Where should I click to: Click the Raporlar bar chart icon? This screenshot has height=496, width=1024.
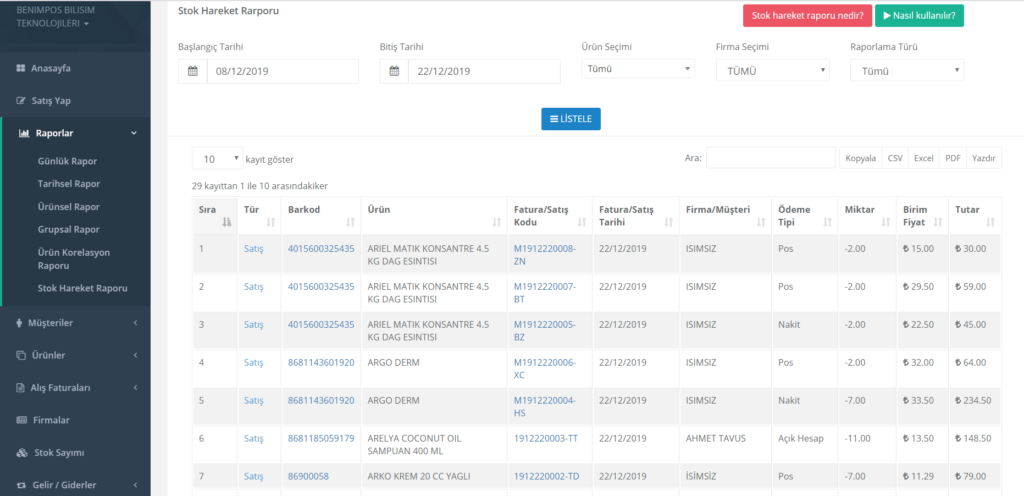(24, 134)
